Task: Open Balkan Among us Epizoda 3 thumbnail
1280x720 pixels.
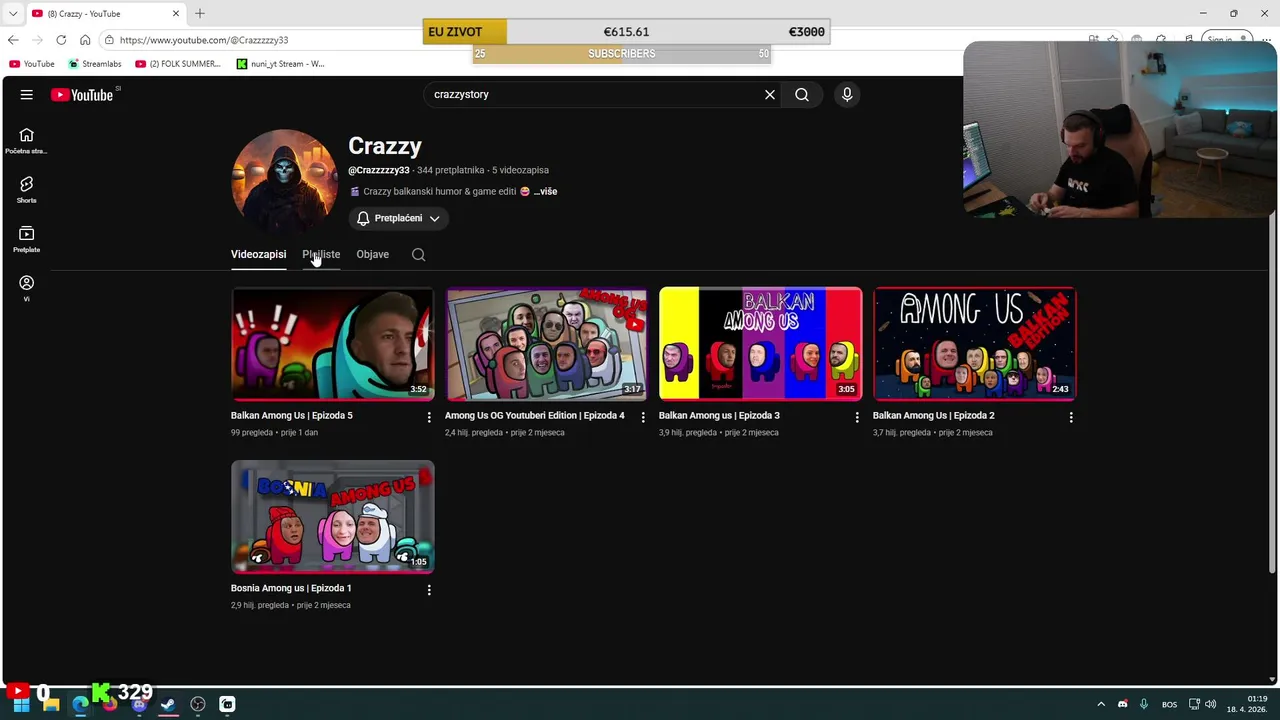Action: coord(761,344)
